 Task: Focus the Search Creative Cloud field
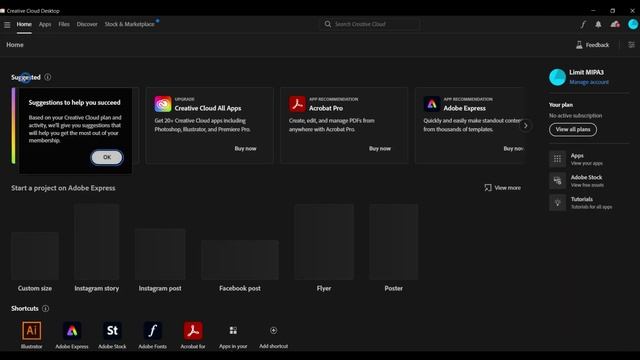[x=370, y=24]
